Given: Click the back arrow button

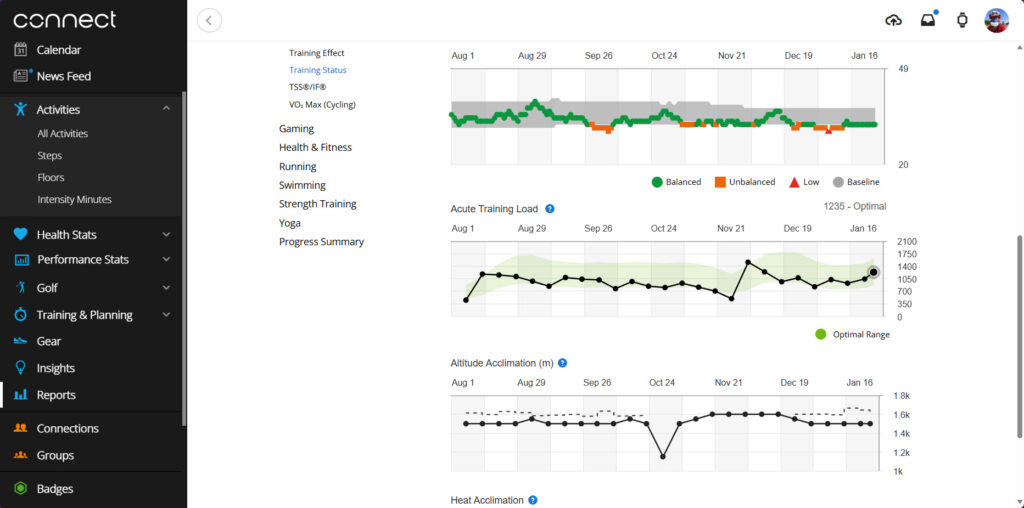Looking at the screenshot, I should (209, 20).
